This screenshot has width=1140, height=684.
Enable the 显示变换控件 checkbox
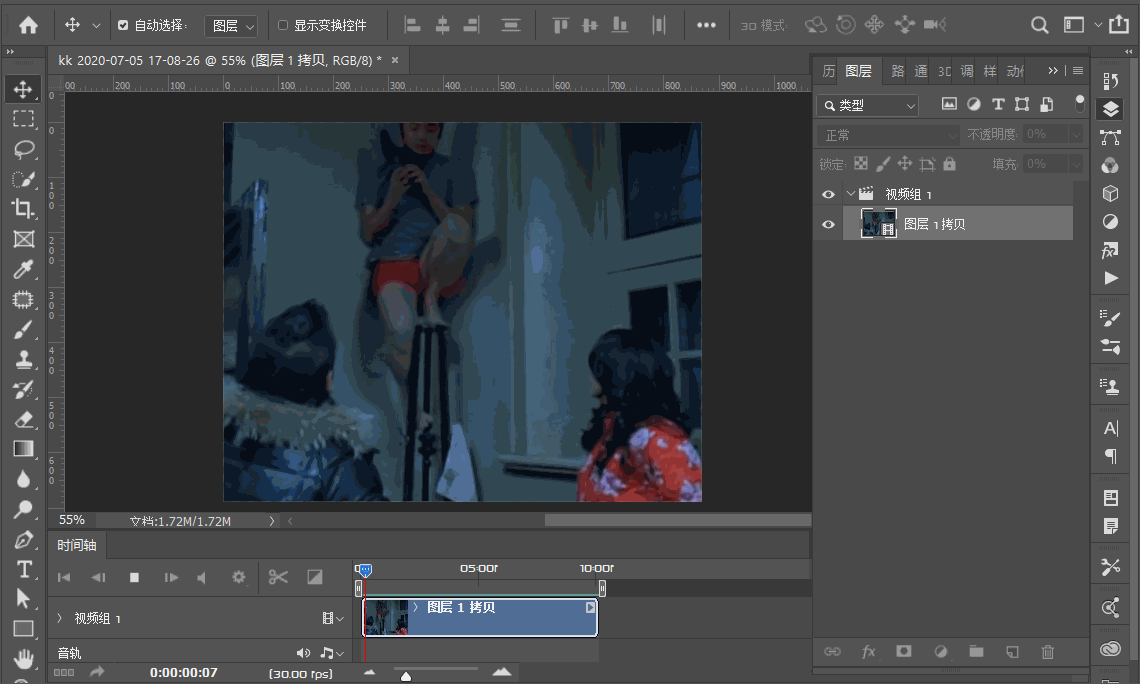point(283,25)
